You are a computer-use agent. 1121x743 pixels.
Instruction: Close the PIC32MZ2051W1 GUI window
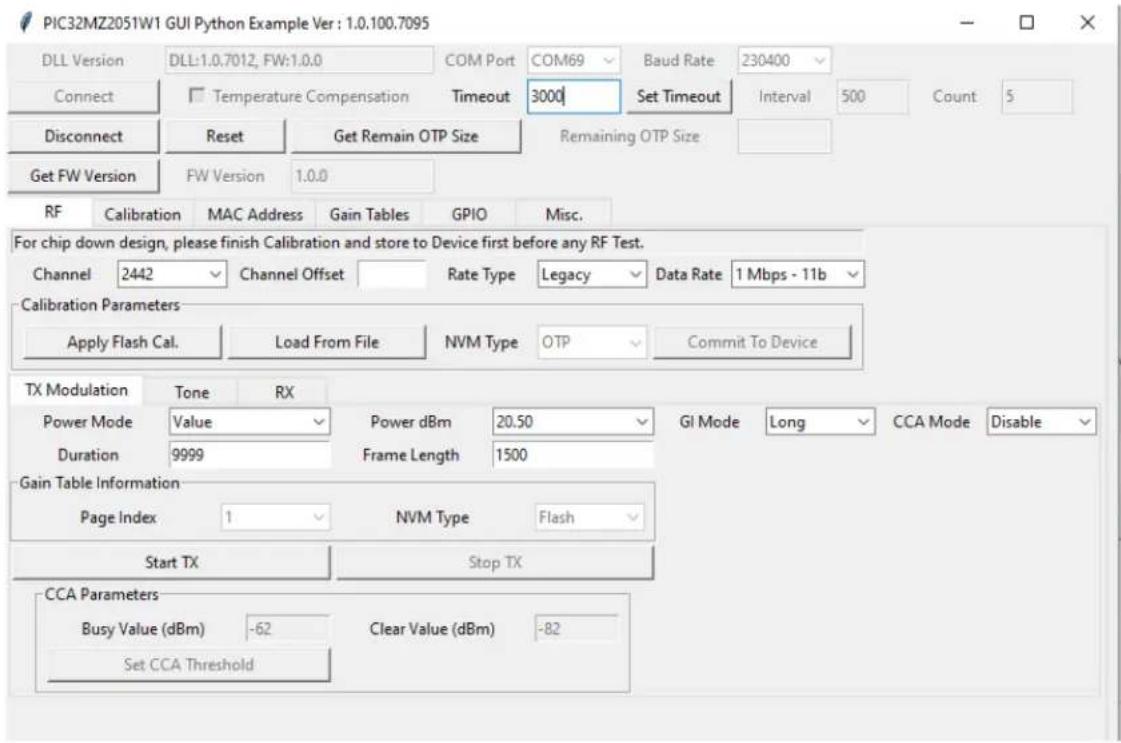click(x=1087, y=23)
